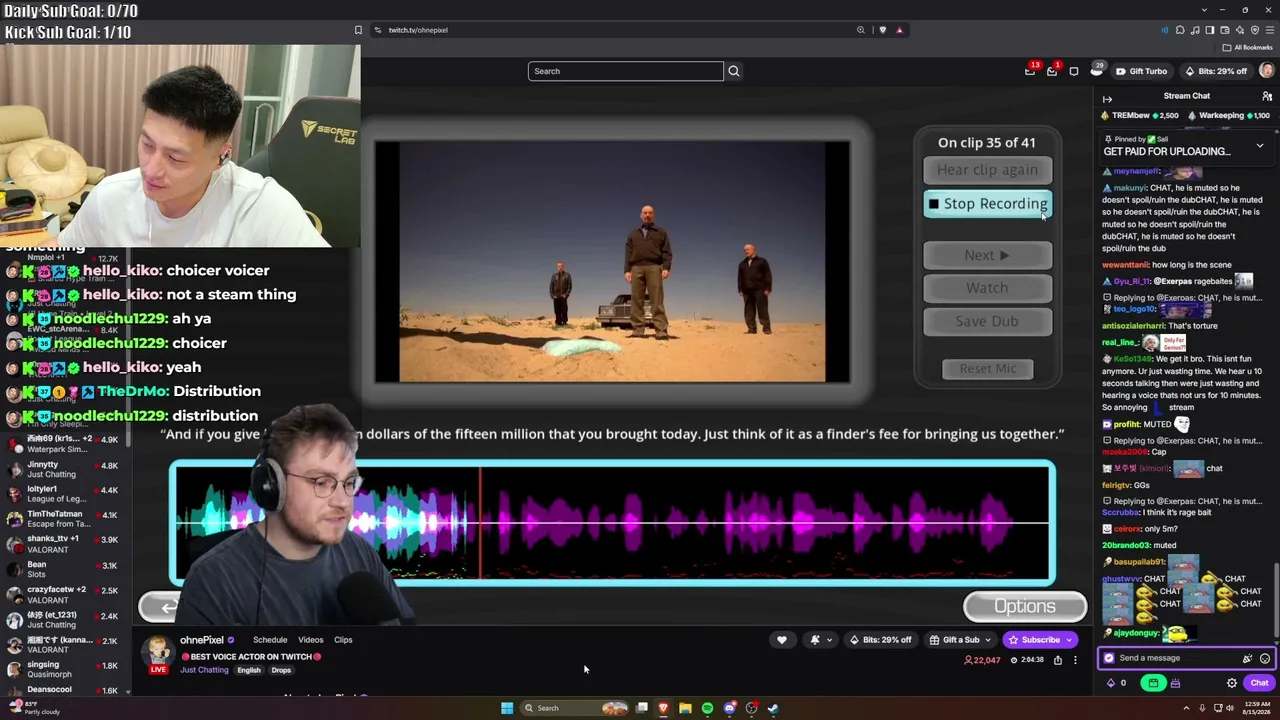Open the Videos tab

[311, 640]
